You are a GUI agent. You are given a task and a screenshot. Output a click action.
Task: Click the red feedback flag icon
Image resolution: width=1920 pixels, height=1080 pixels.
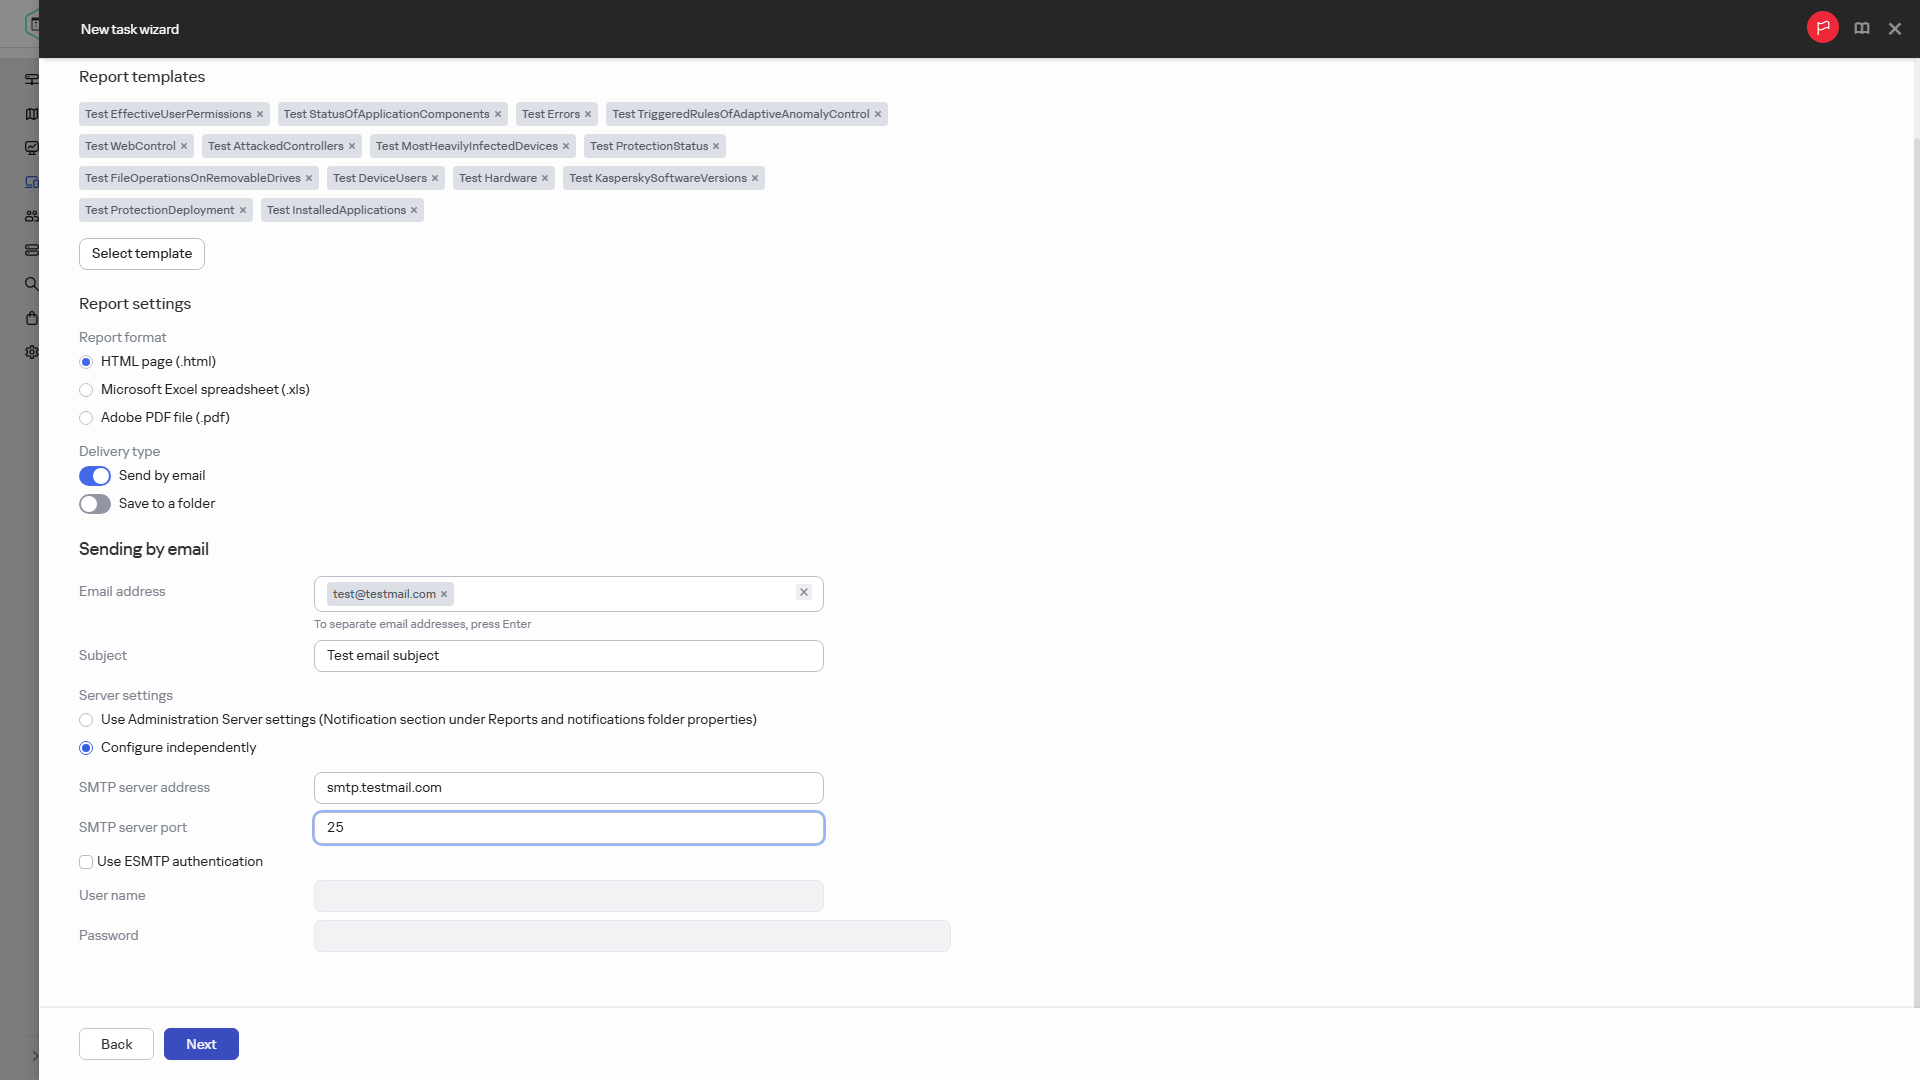pos(1822,28)
